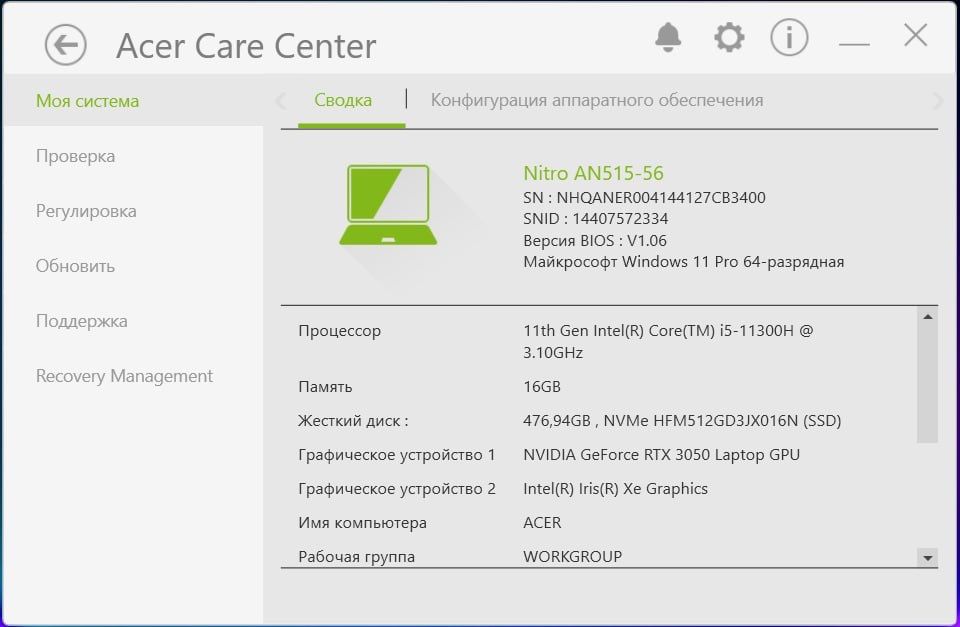
Task: Click Процессор label
Action: (340, 331)
